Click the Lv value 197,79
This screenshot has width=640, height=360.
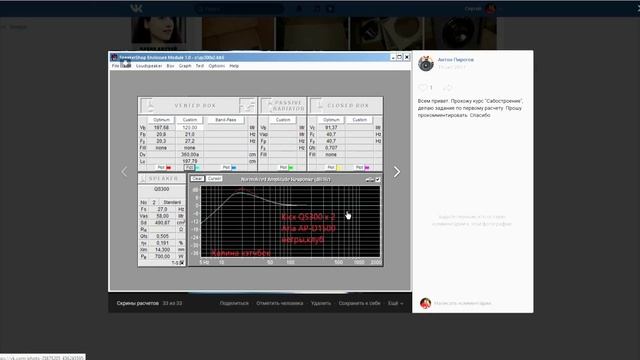189,161
